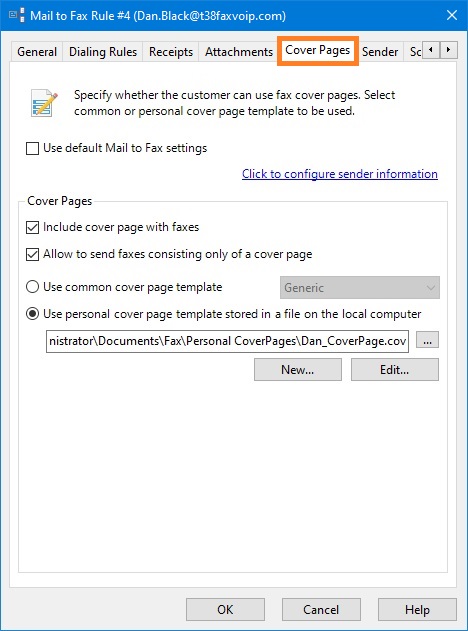
Task: Click the cover page notepad pencil icon
Action: pyautogui.click(x=44, y=103)
